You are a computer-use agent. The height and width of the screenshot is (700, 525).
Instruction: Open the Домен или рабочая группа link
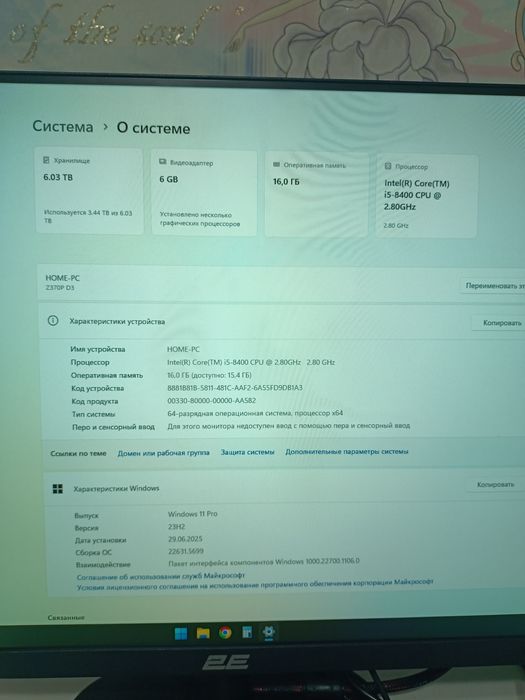(163, 453)
